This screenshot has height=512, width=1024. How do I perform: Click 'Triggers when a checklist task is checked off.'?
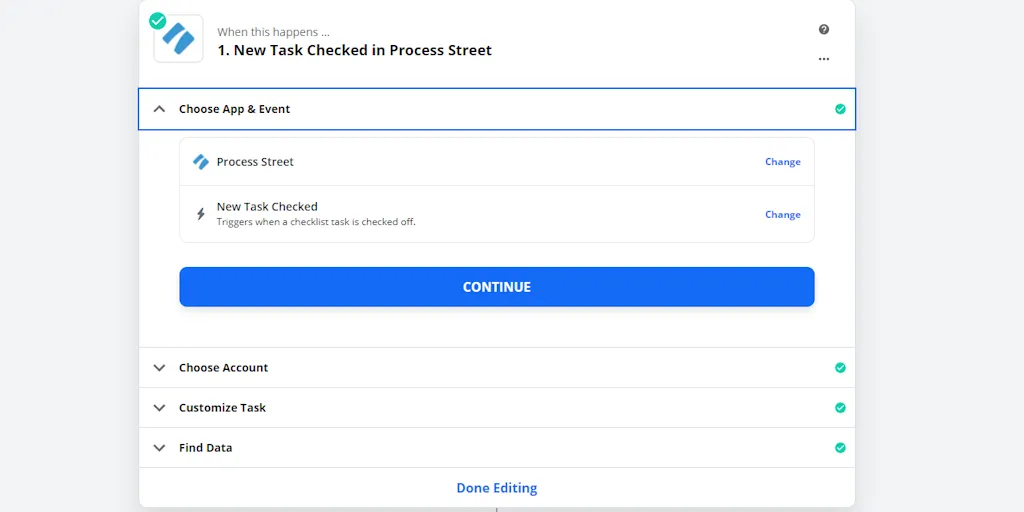click(316, 221)
